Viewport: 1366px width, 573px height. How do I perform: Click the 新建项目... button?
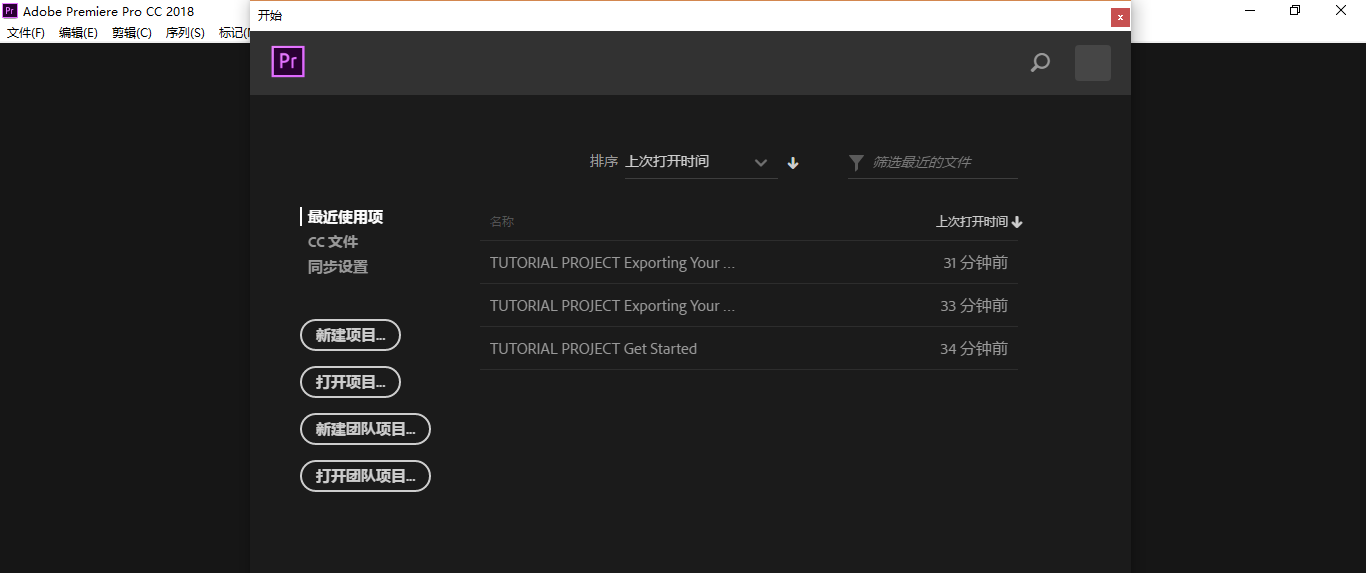point(350,335)
